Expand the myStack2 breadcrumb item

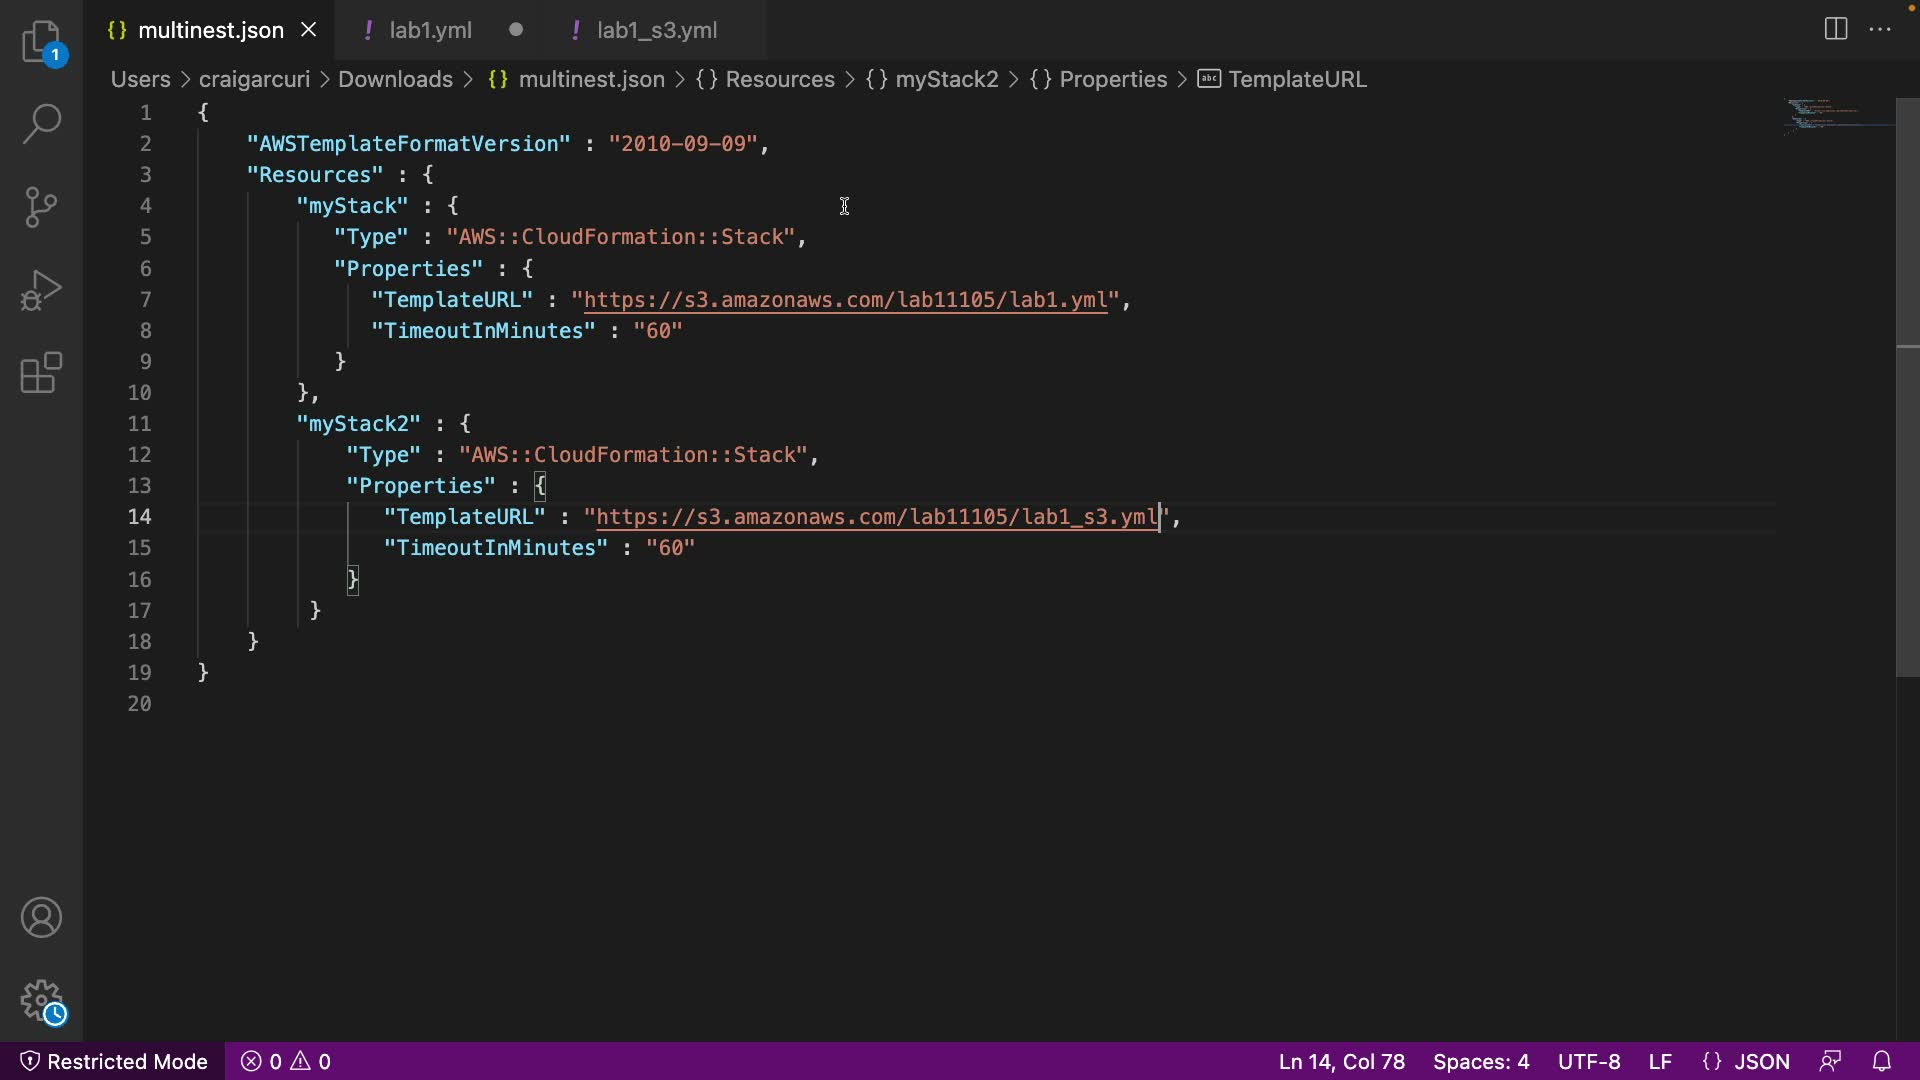pyautogui.click(x=946, y=79)
